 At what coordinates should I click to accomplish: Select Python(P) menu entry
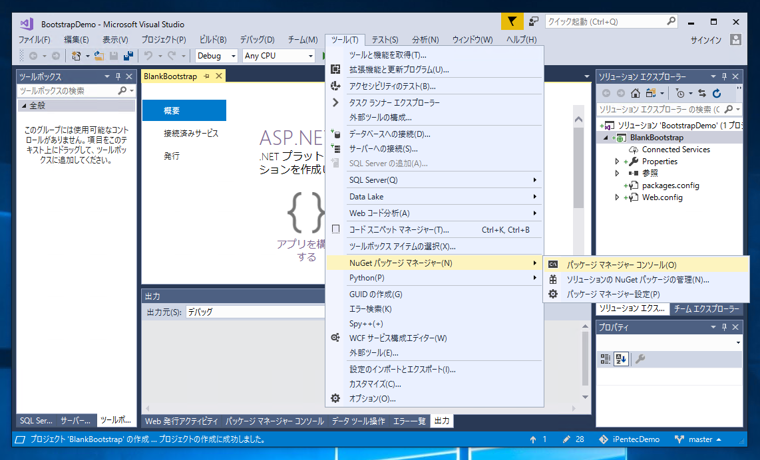click(x=435, y=277)
